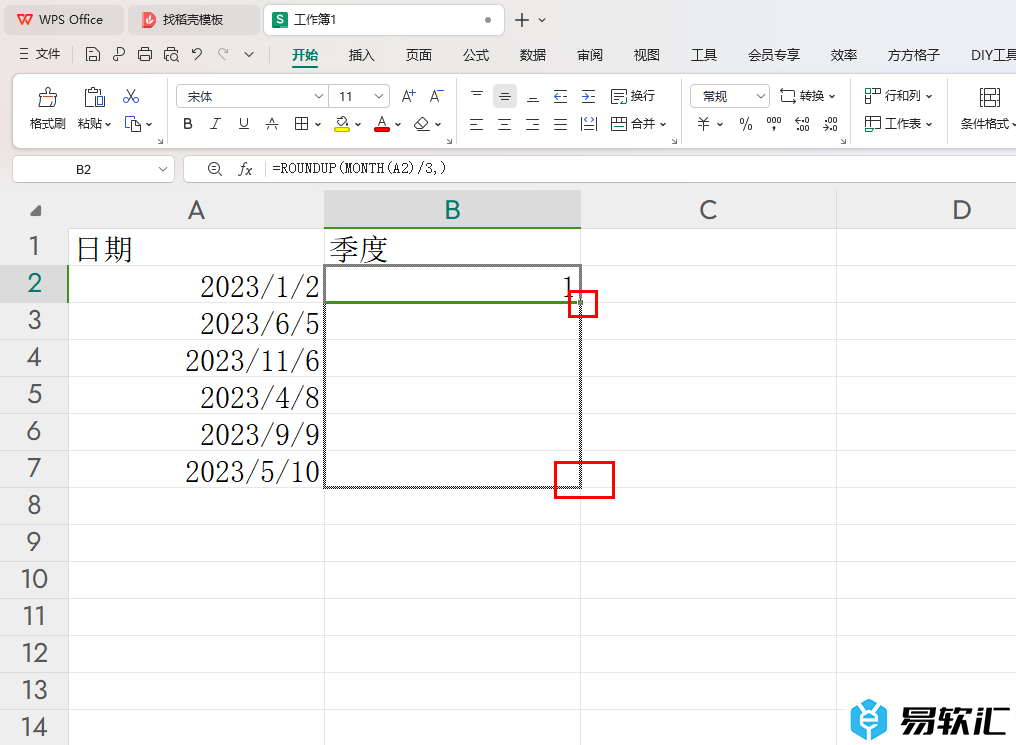The height and width of the screenshot is (745, 1016).
Task: Switch to 插入 Insert tab
Action: coord(362,55)
